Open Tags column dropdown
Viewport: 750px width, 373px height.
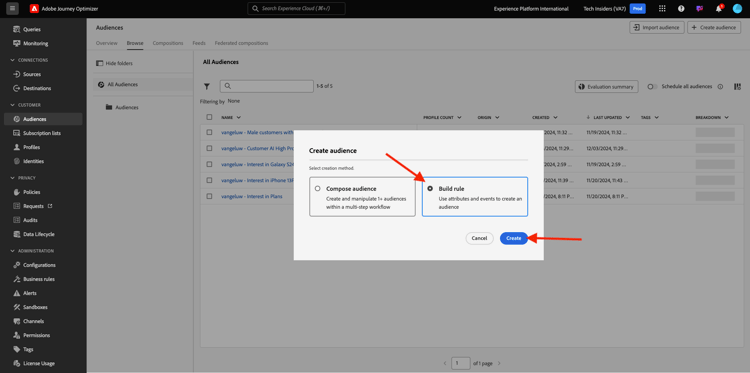656,117
